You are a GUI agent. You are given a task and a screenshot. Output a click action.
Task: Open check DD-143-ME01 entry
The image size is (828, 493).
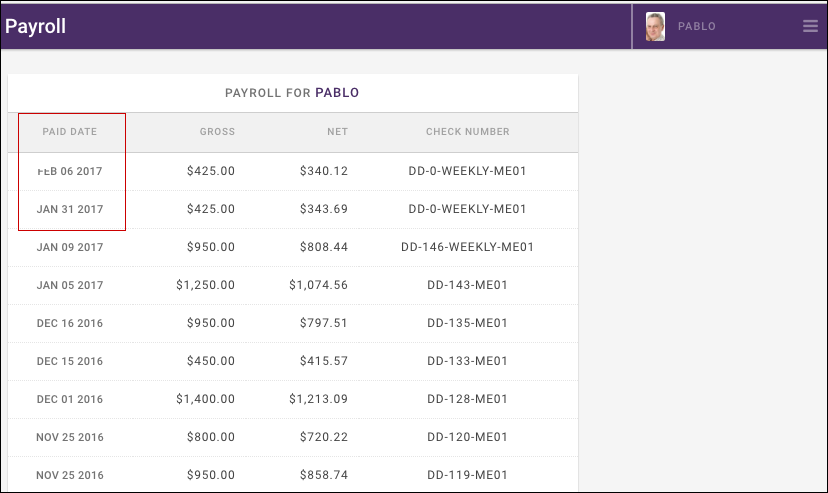(467, 285)
